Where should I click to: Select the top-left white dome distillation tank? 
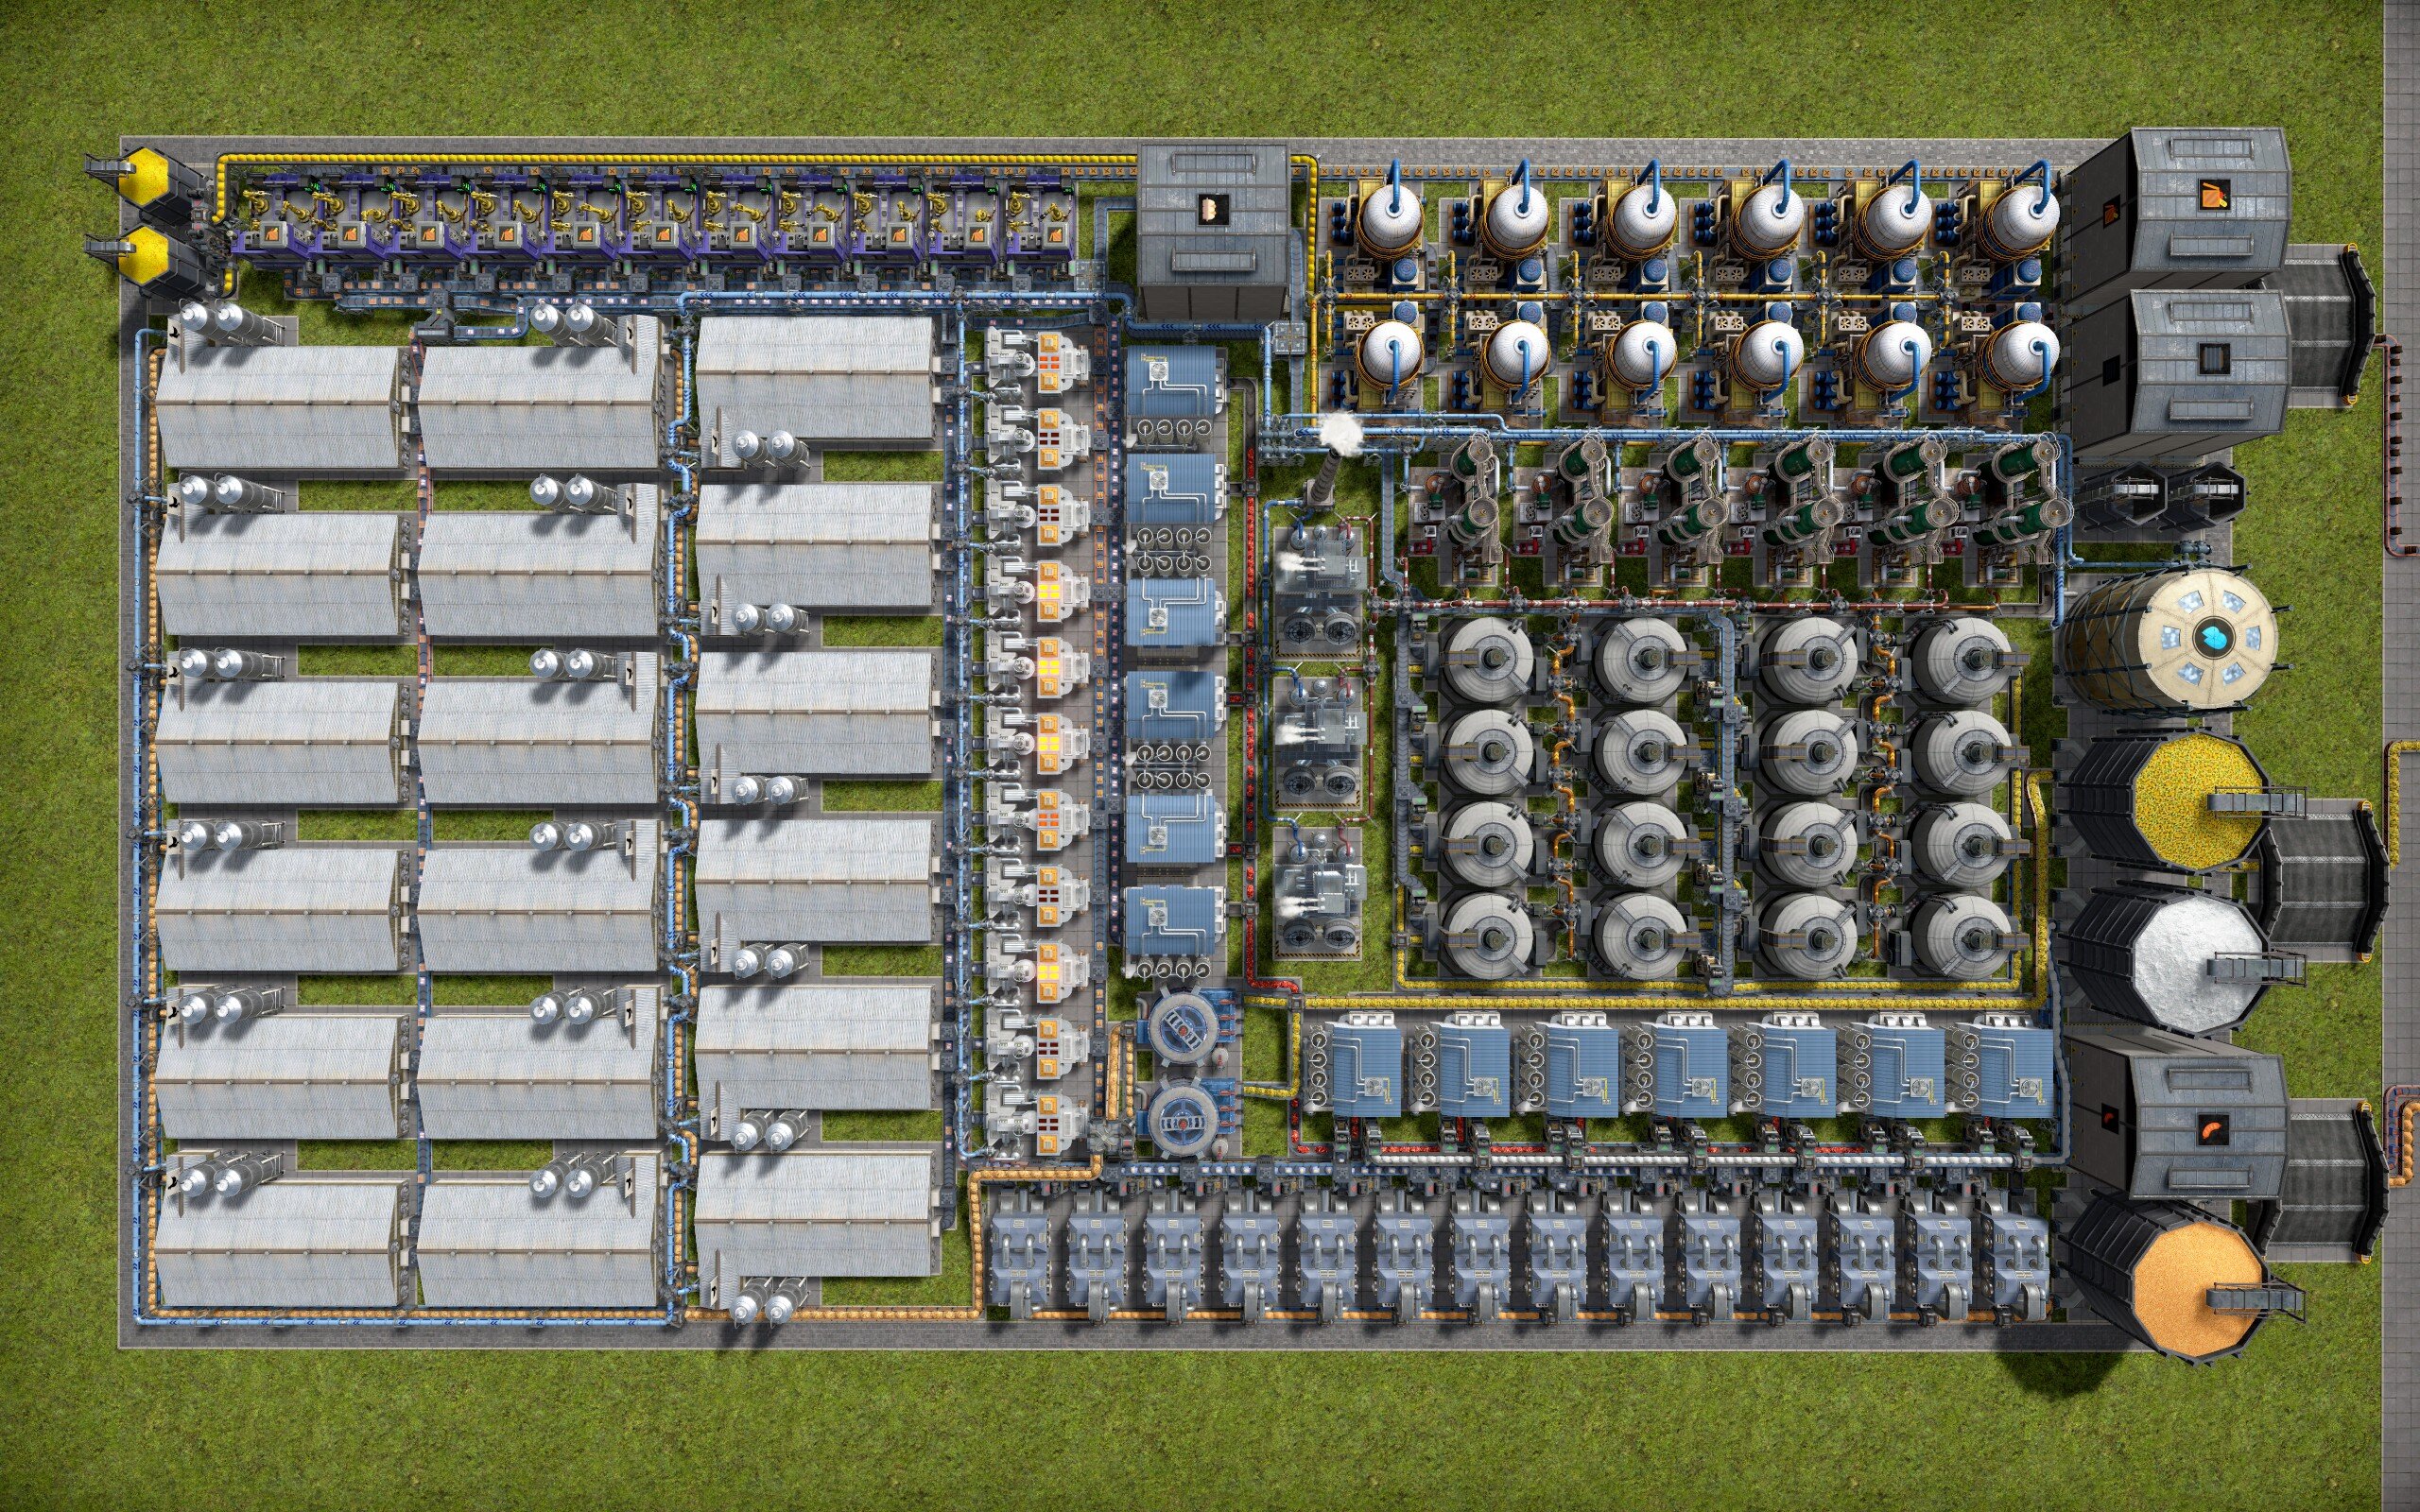1390,220
